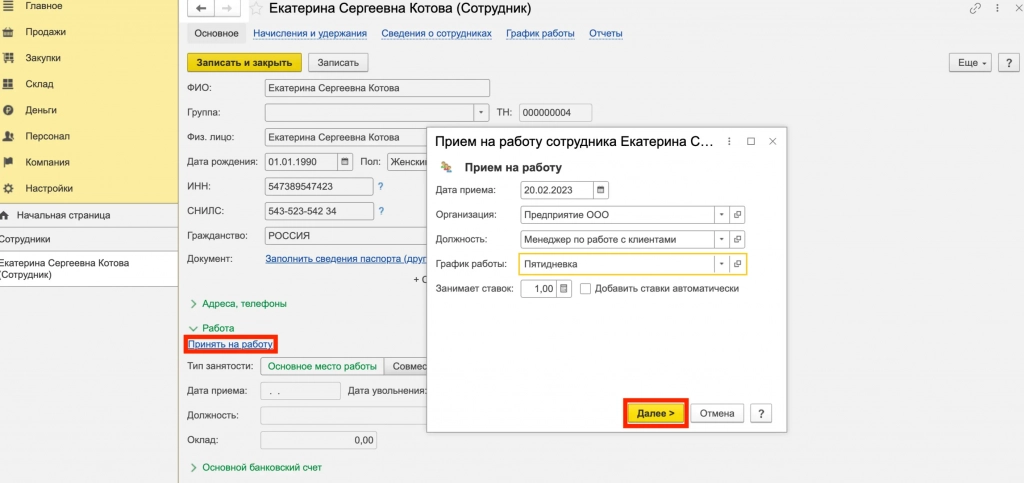This screenshot has width=1024, height=483.
Task: Click Записать и закрыть button
Action: pyautogui.click(x=244, y=63)
